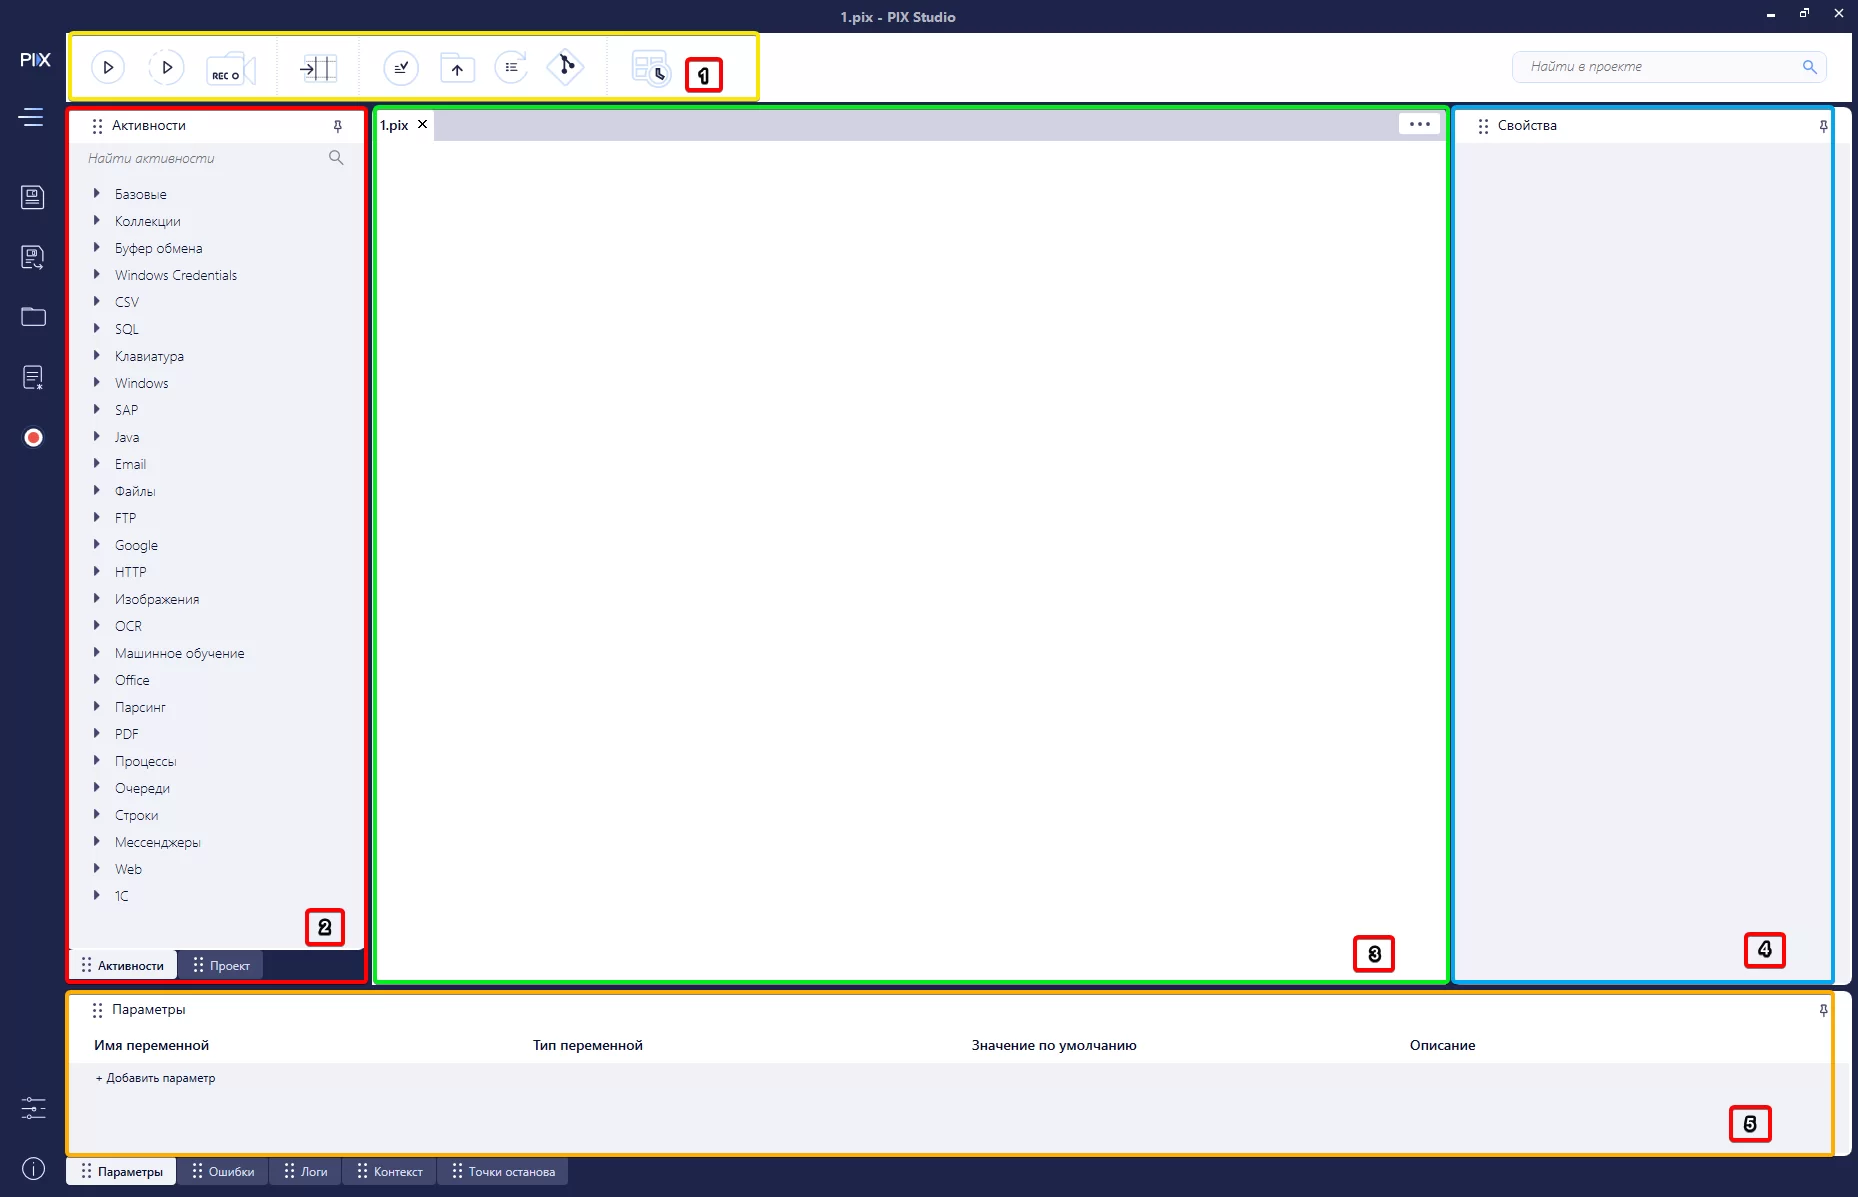Click '+ Добавить параметр' link
Screen dimensions: 1858x1197
pos(155,1078)
